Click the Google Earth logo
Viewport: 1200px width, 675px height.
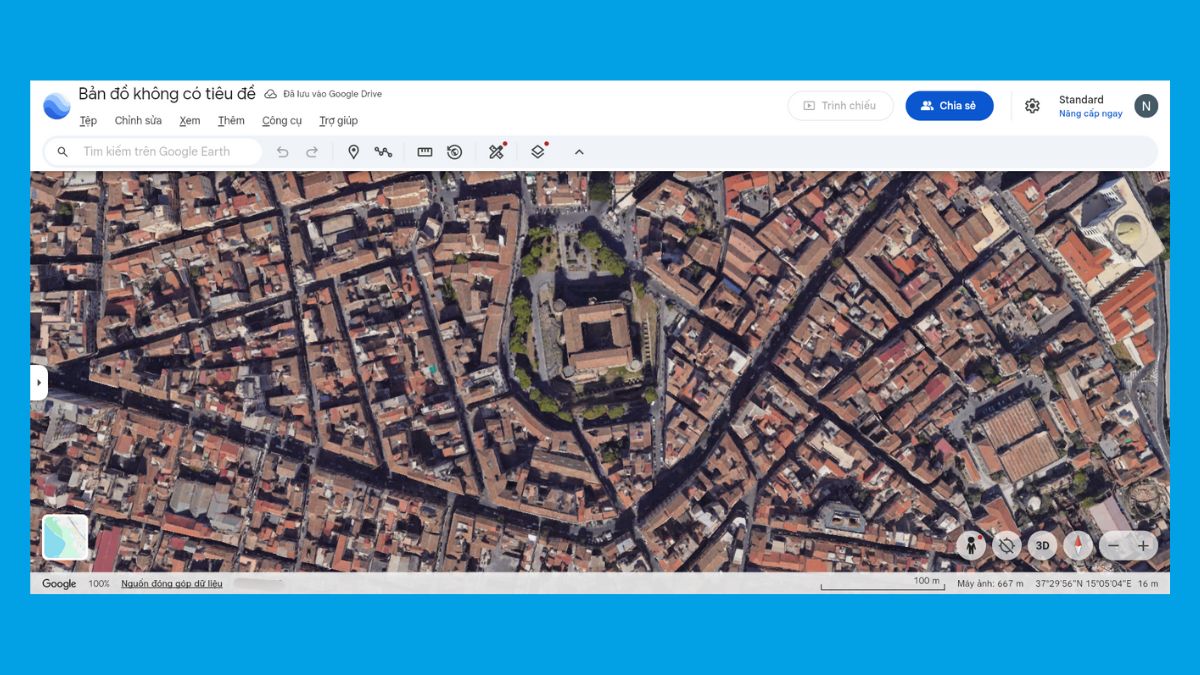point(56,106)
